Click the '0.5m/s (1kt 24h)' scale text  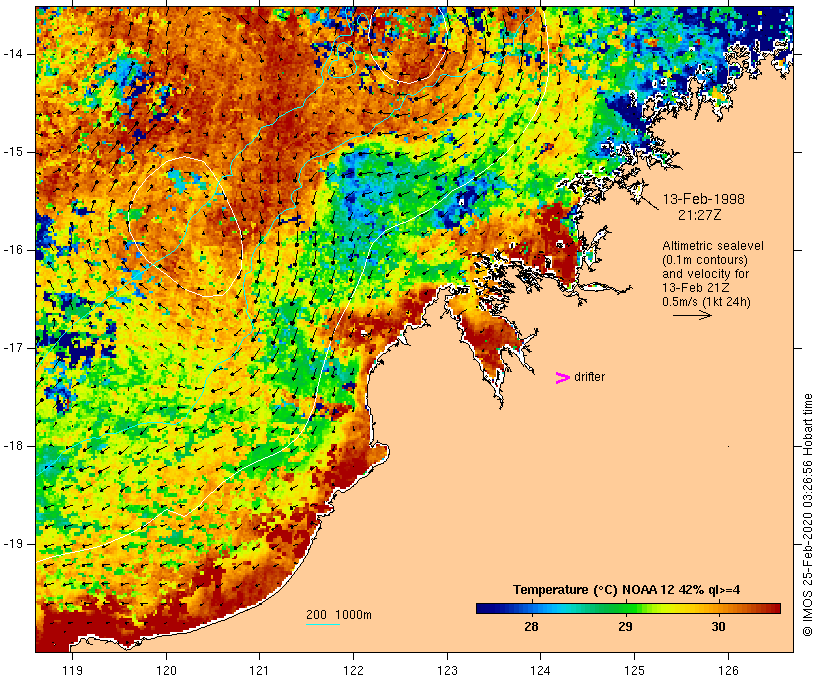(706, 302)
